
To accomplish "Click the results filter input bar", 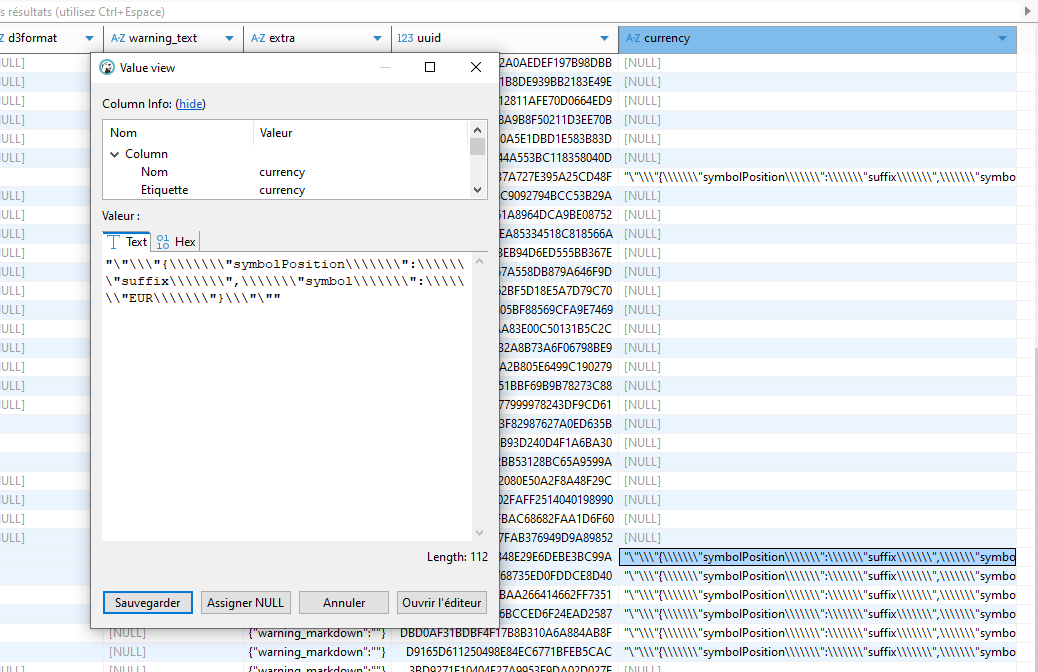I will pos(510,12).
